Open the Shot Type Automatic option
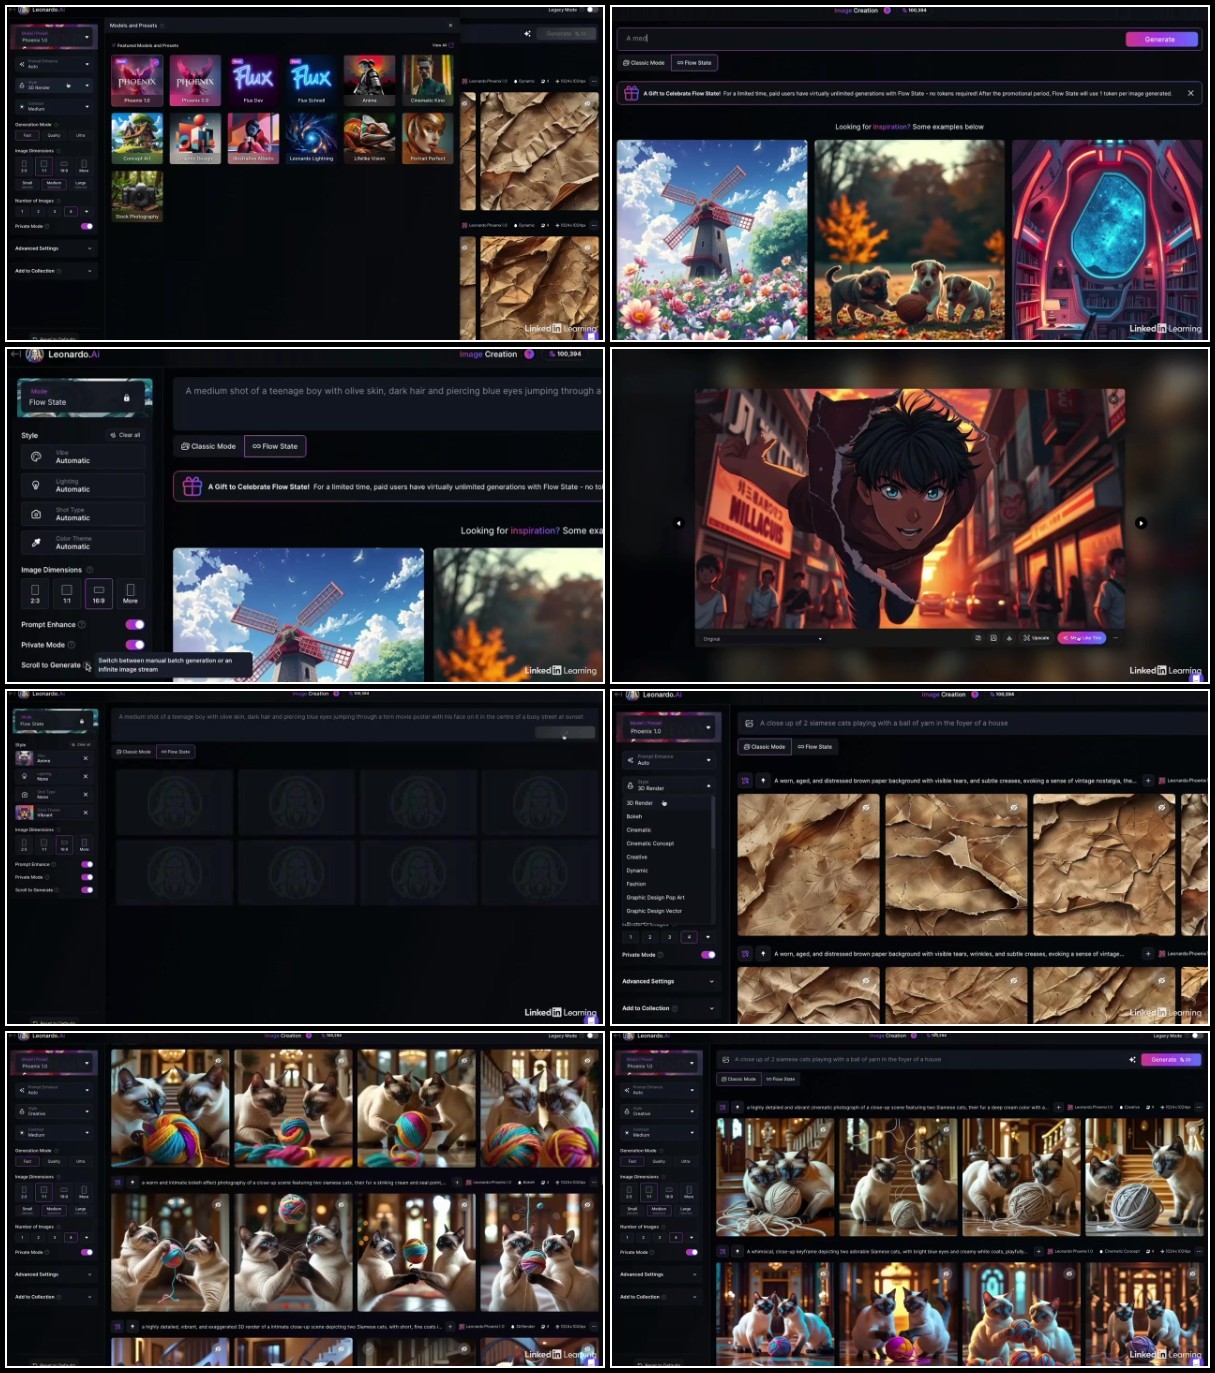 coord(83,514)
